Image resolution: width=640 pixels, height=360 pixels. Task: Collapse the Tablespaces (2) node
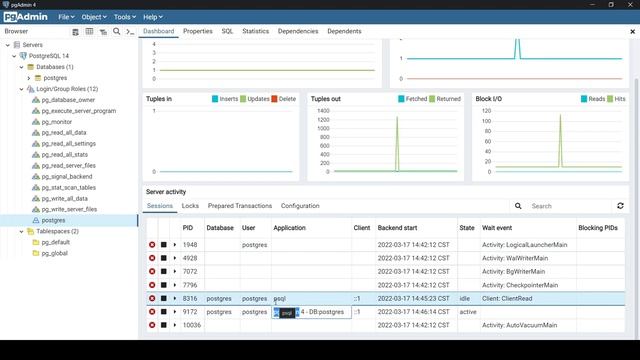[x=22, y=231]
